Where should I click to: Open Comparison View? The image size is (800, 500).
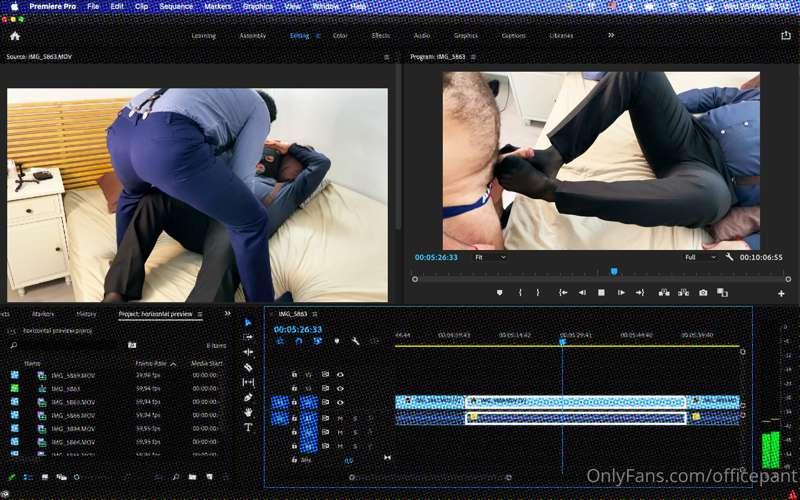click(x=722, y=293)
